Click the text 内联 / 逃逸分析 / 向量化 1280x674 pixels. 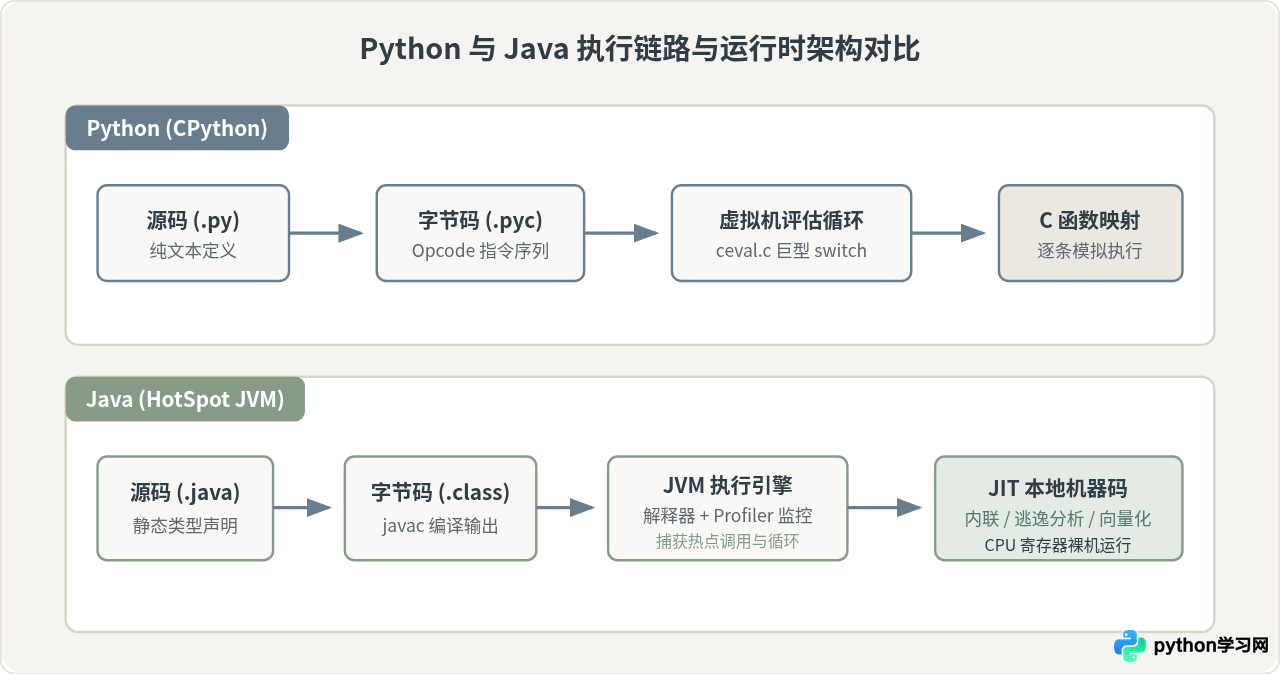[x=1059, y=519]
